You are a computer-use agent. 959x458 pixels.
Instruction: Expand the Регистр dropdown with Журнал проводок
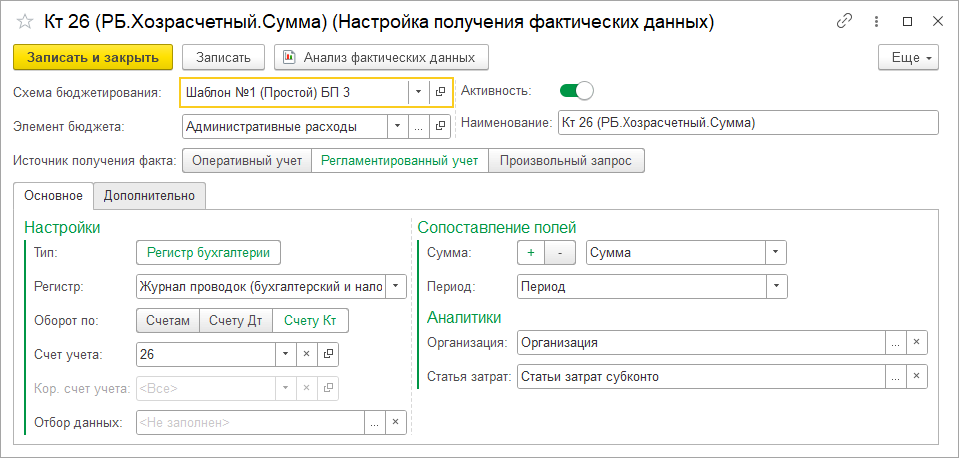[x=396, y=286]
